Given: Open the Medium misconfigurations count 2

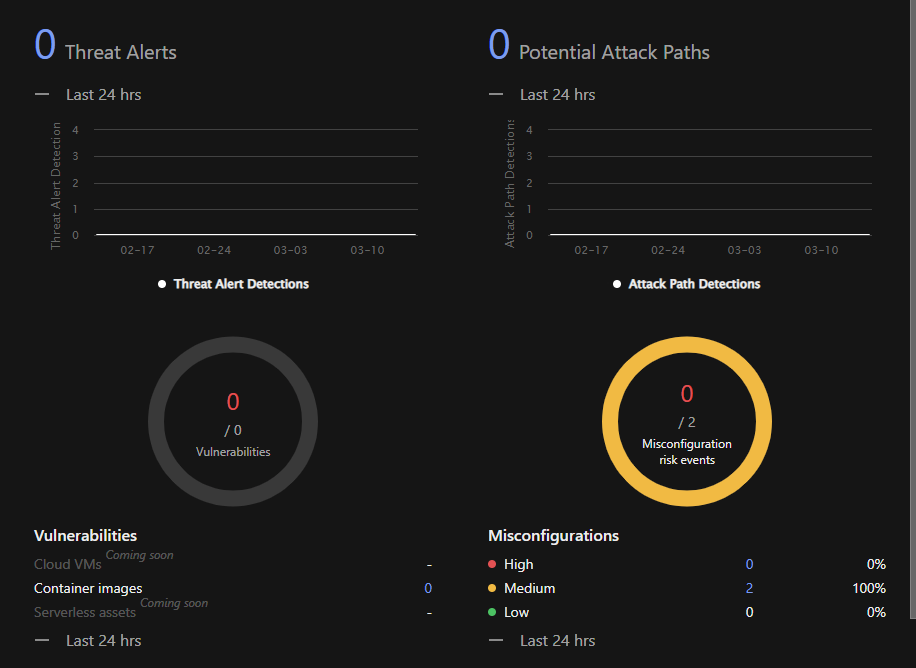Looking at the screenshot, I should click(x=749, y=589).
